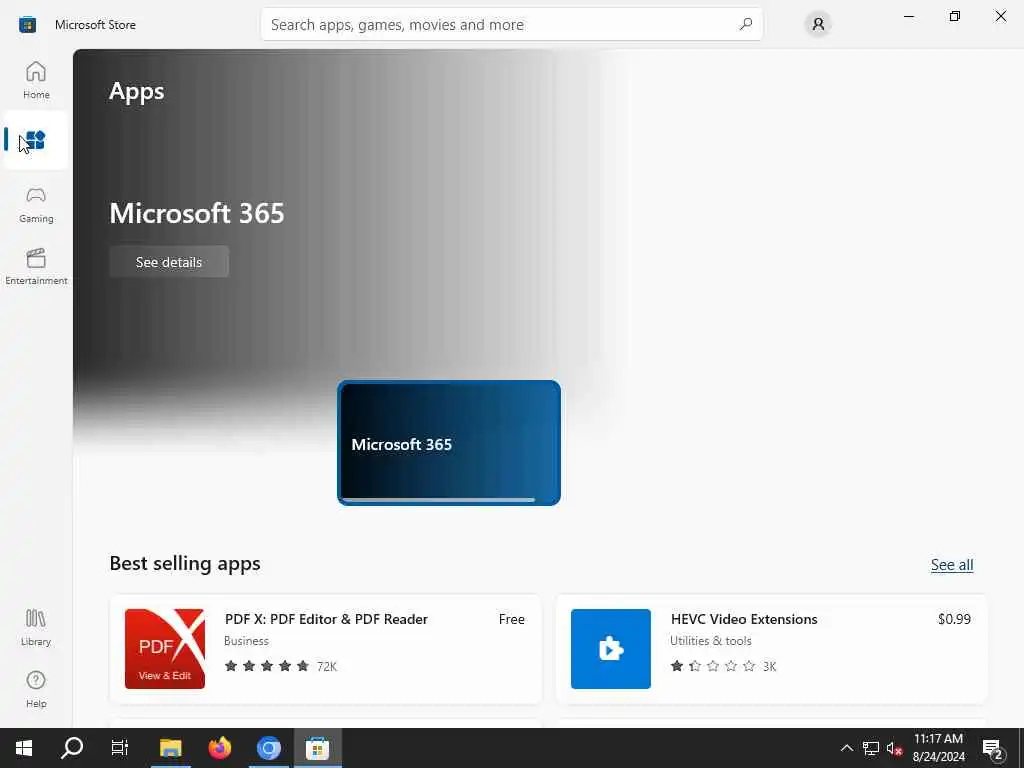Click the Microsoft 365 hero banner title
This screenshot has height=768, width=1024.
[x=197, y=213]
